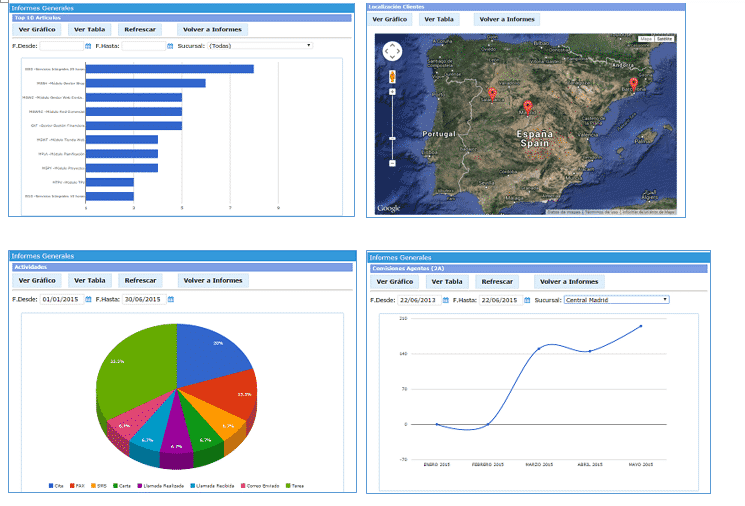This screenshot has height=506, width=745.
Task: Click Ver Gráfico in Comisiones Agentes panel
Action: [395, 282]
